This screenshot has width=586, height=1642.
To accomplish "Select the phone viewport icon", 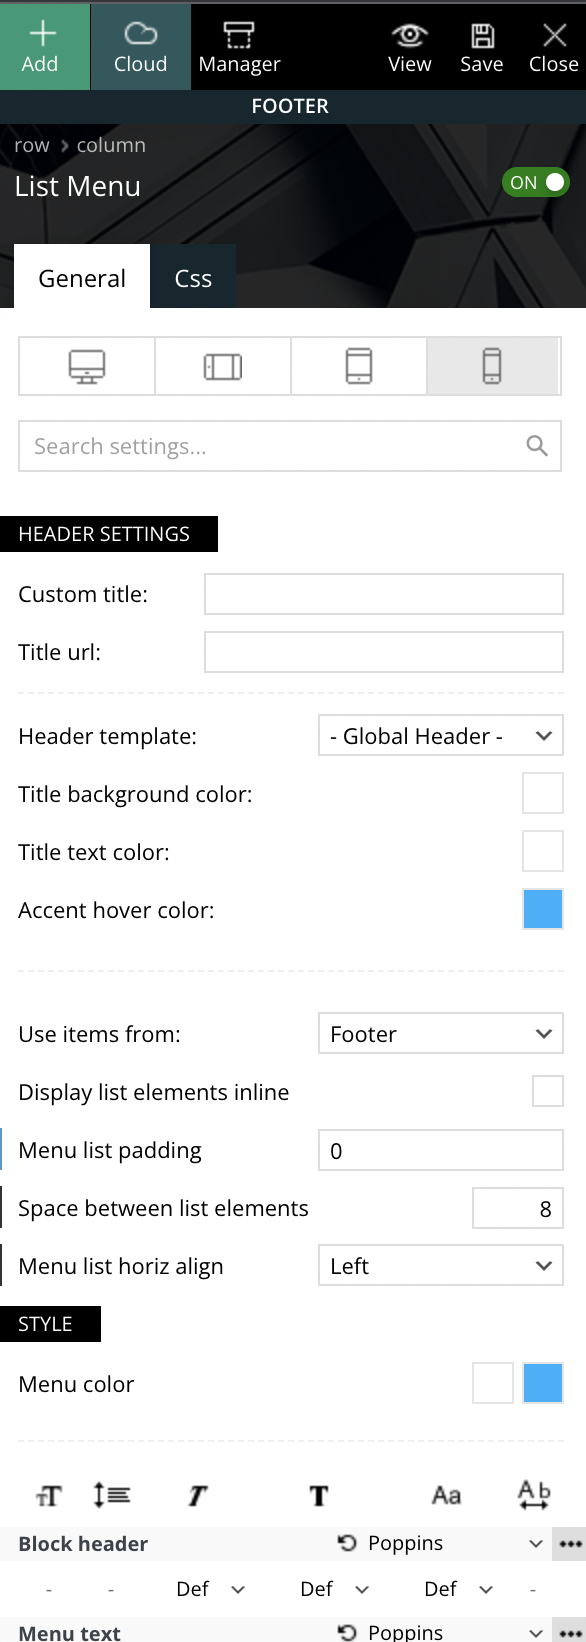I will [493, 366].
